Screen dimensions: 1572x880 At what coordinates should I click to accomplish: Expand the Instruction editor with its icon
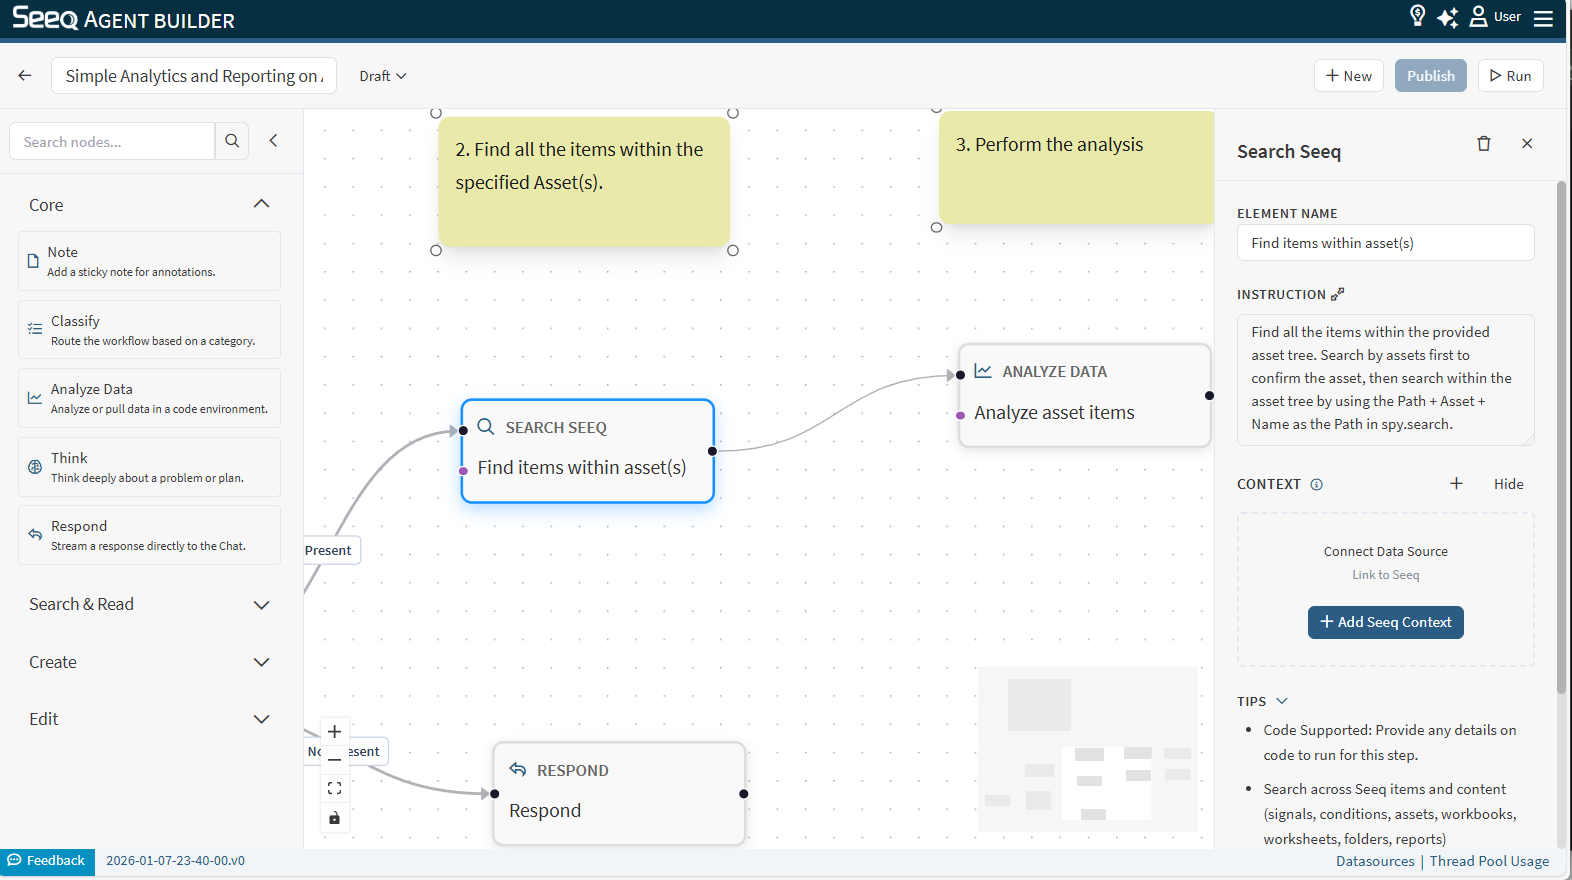1338,294
